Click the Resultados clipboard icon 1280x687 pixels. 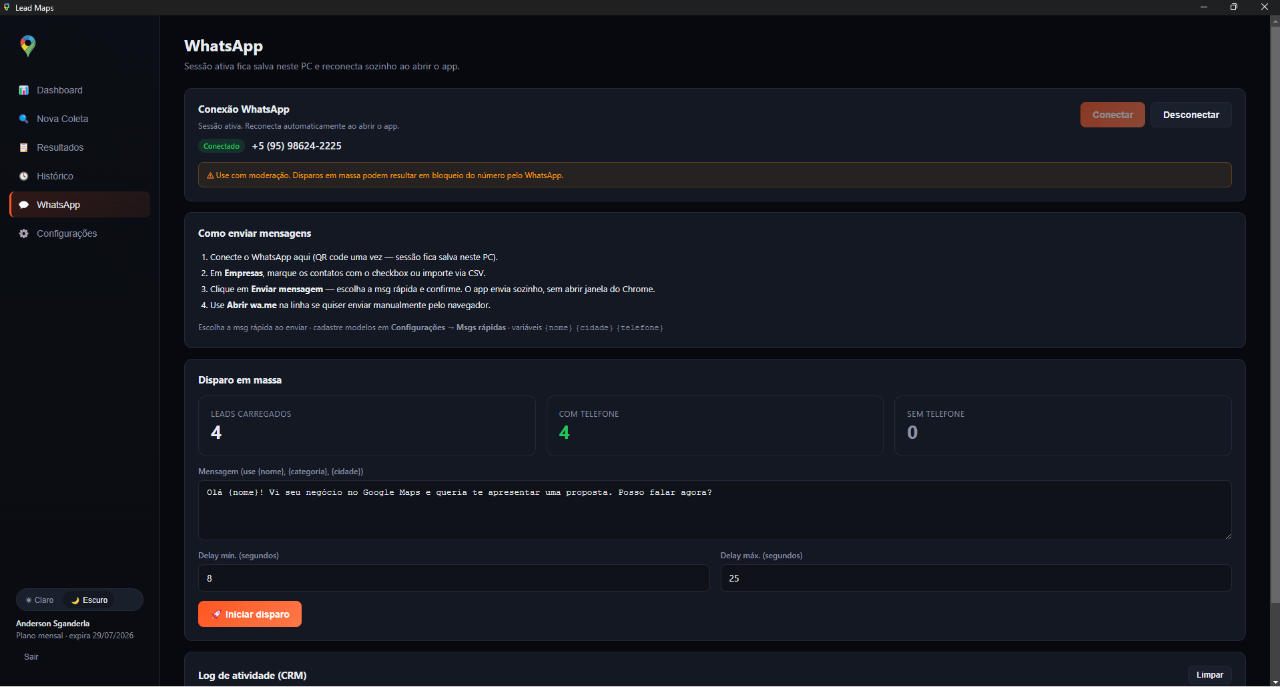tap(23, 147)
